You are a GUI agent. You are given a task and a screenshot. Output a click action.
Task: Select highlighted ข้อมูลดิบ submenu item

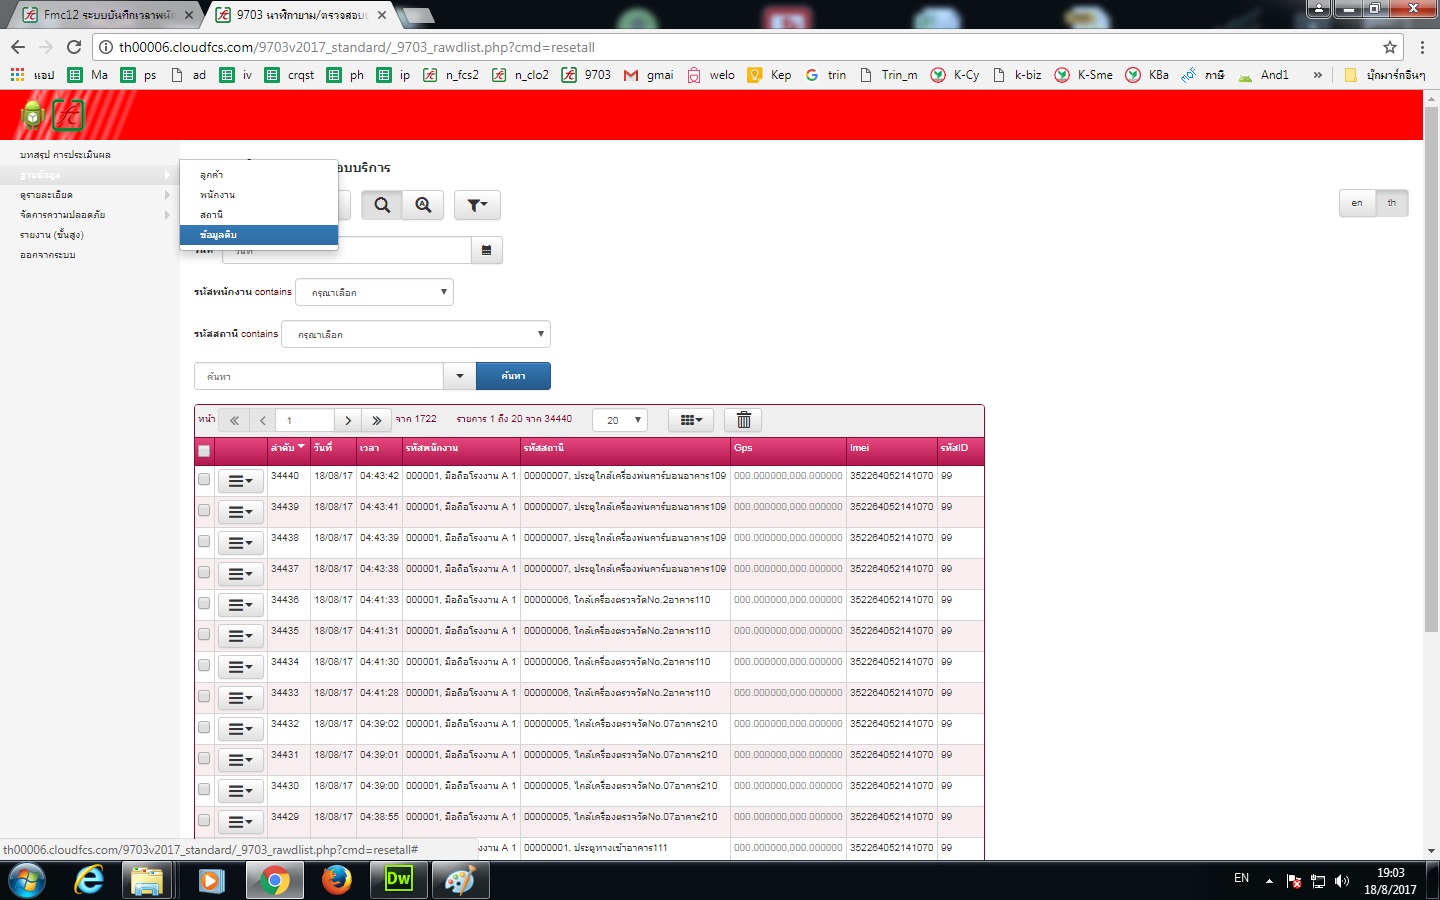pos(259,235)
